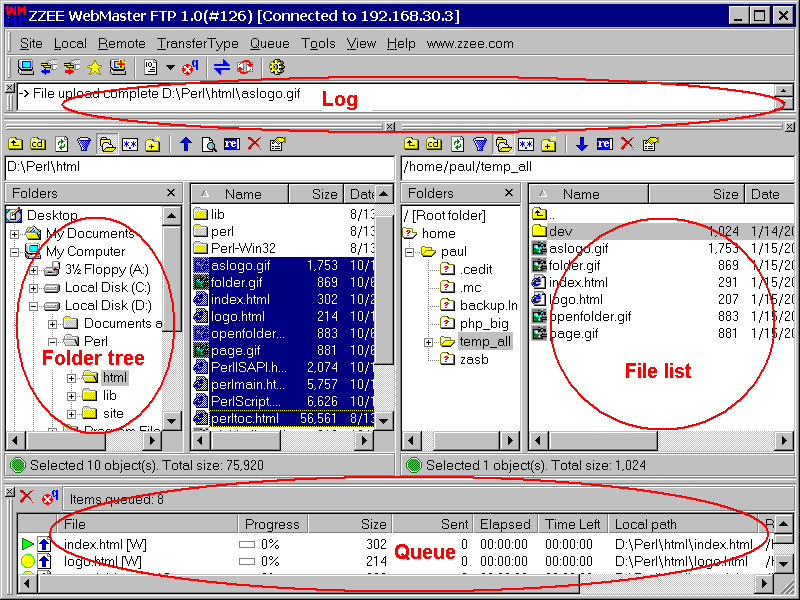Image resolution: width=800 pixels, height=600 pixels.
Task: Click the filter funnel icon in local pane
Action: click(84, 144)
